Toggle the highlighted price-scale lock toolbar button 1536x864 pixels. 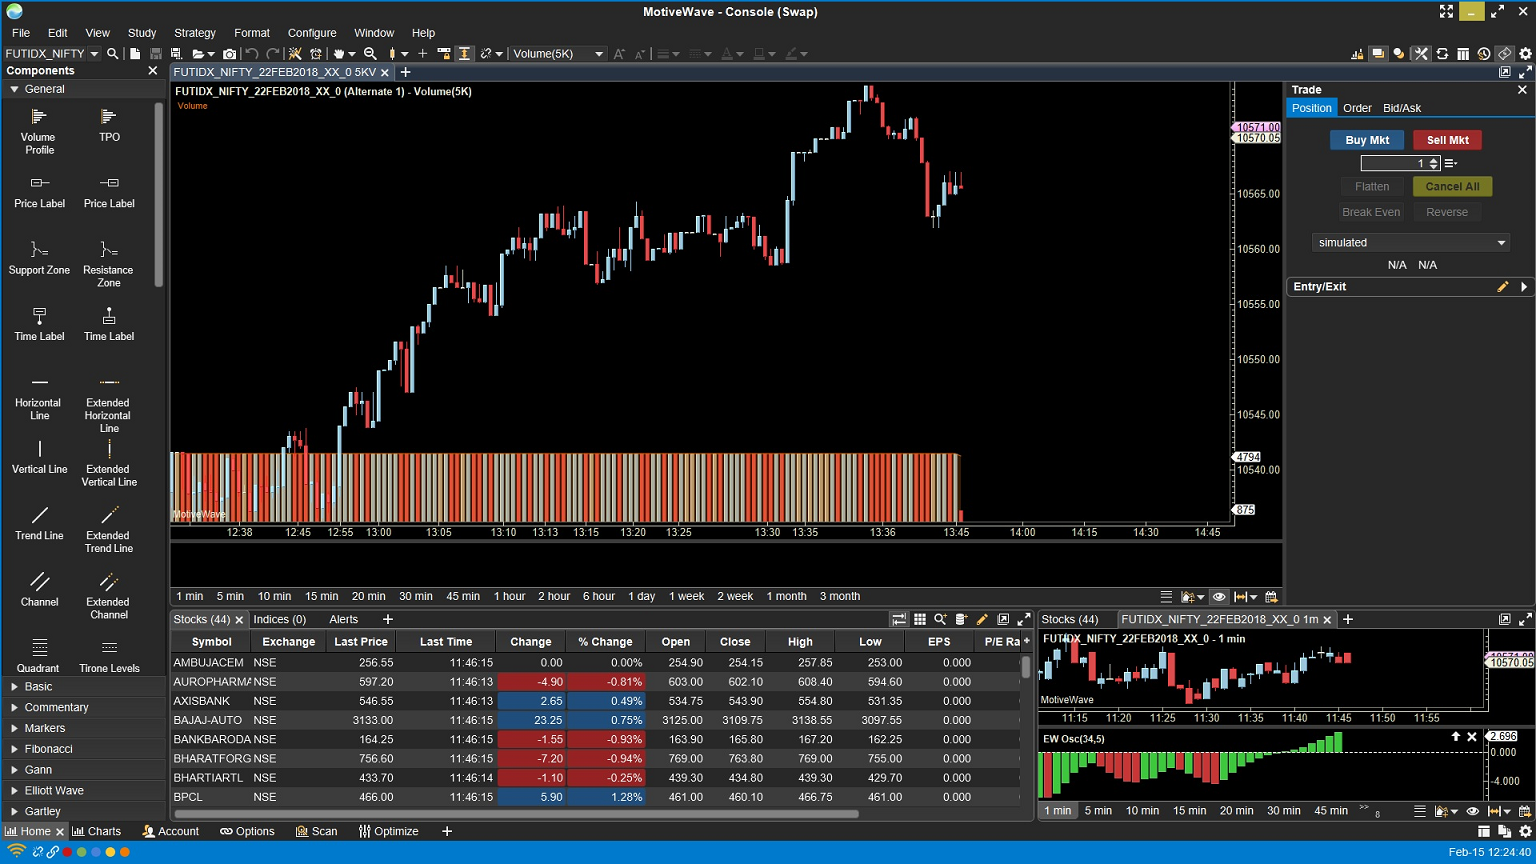pos(464,54)
